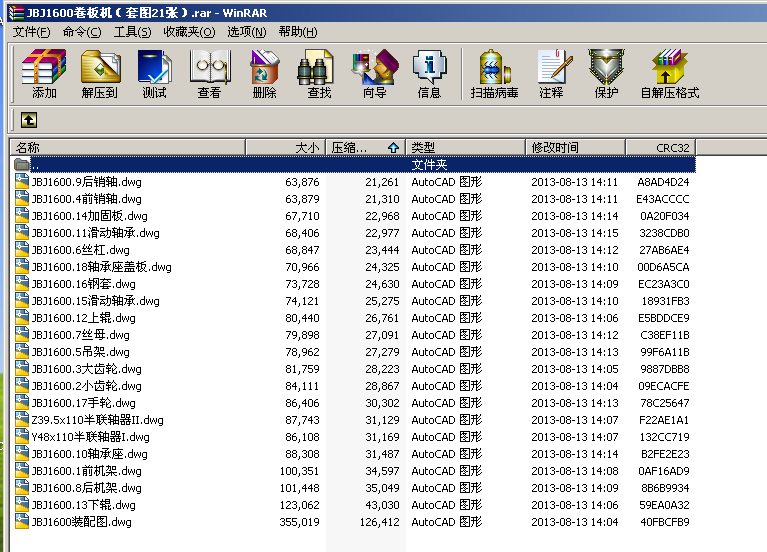Screen dimensions: 767x552
Task: Open the 文件(F) menu
Action: click(31, 32)
